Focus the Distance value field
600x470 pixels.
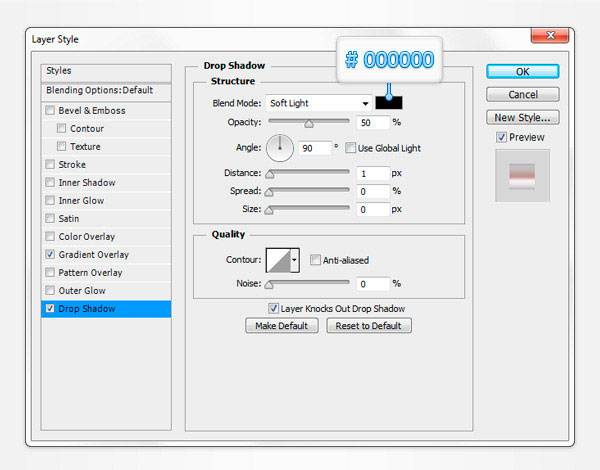click(x=373, y=173)
